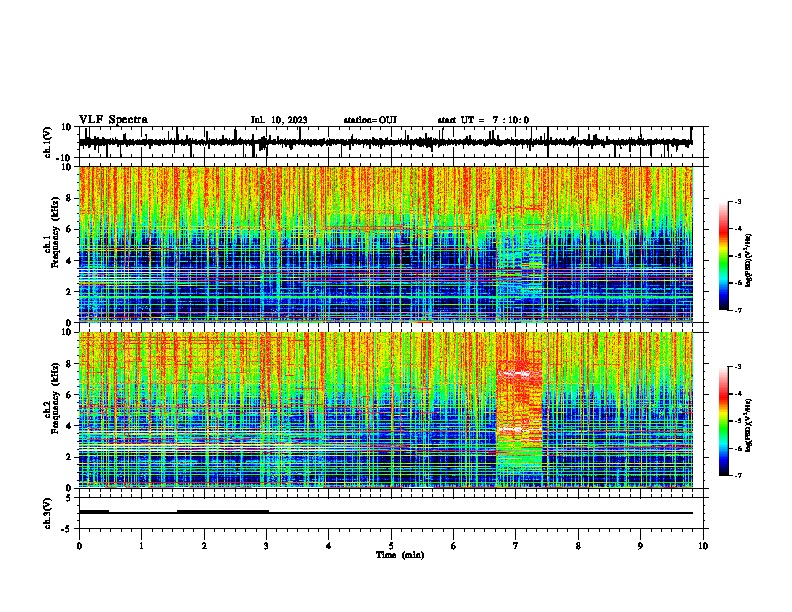Click the "9" tick on the time axis

coord(640,546)
